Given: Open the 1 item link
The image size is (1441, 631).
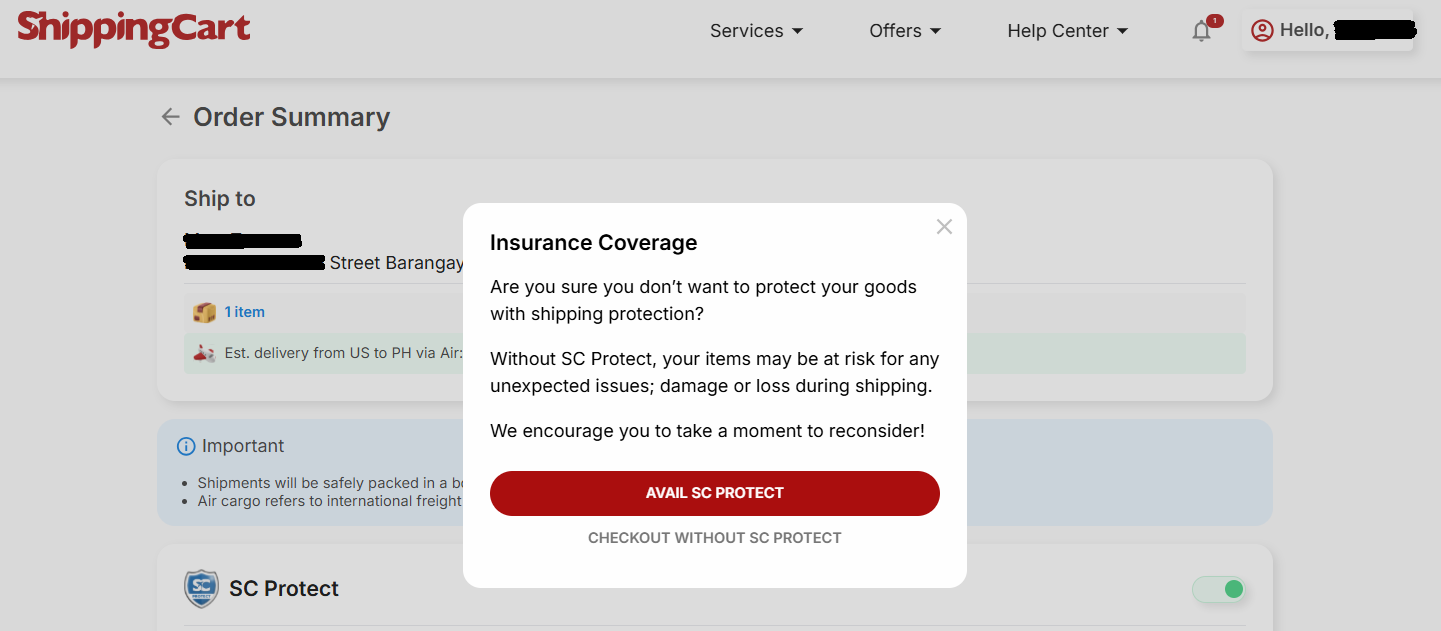Looking at the screenshot, I should pos(244,312).
